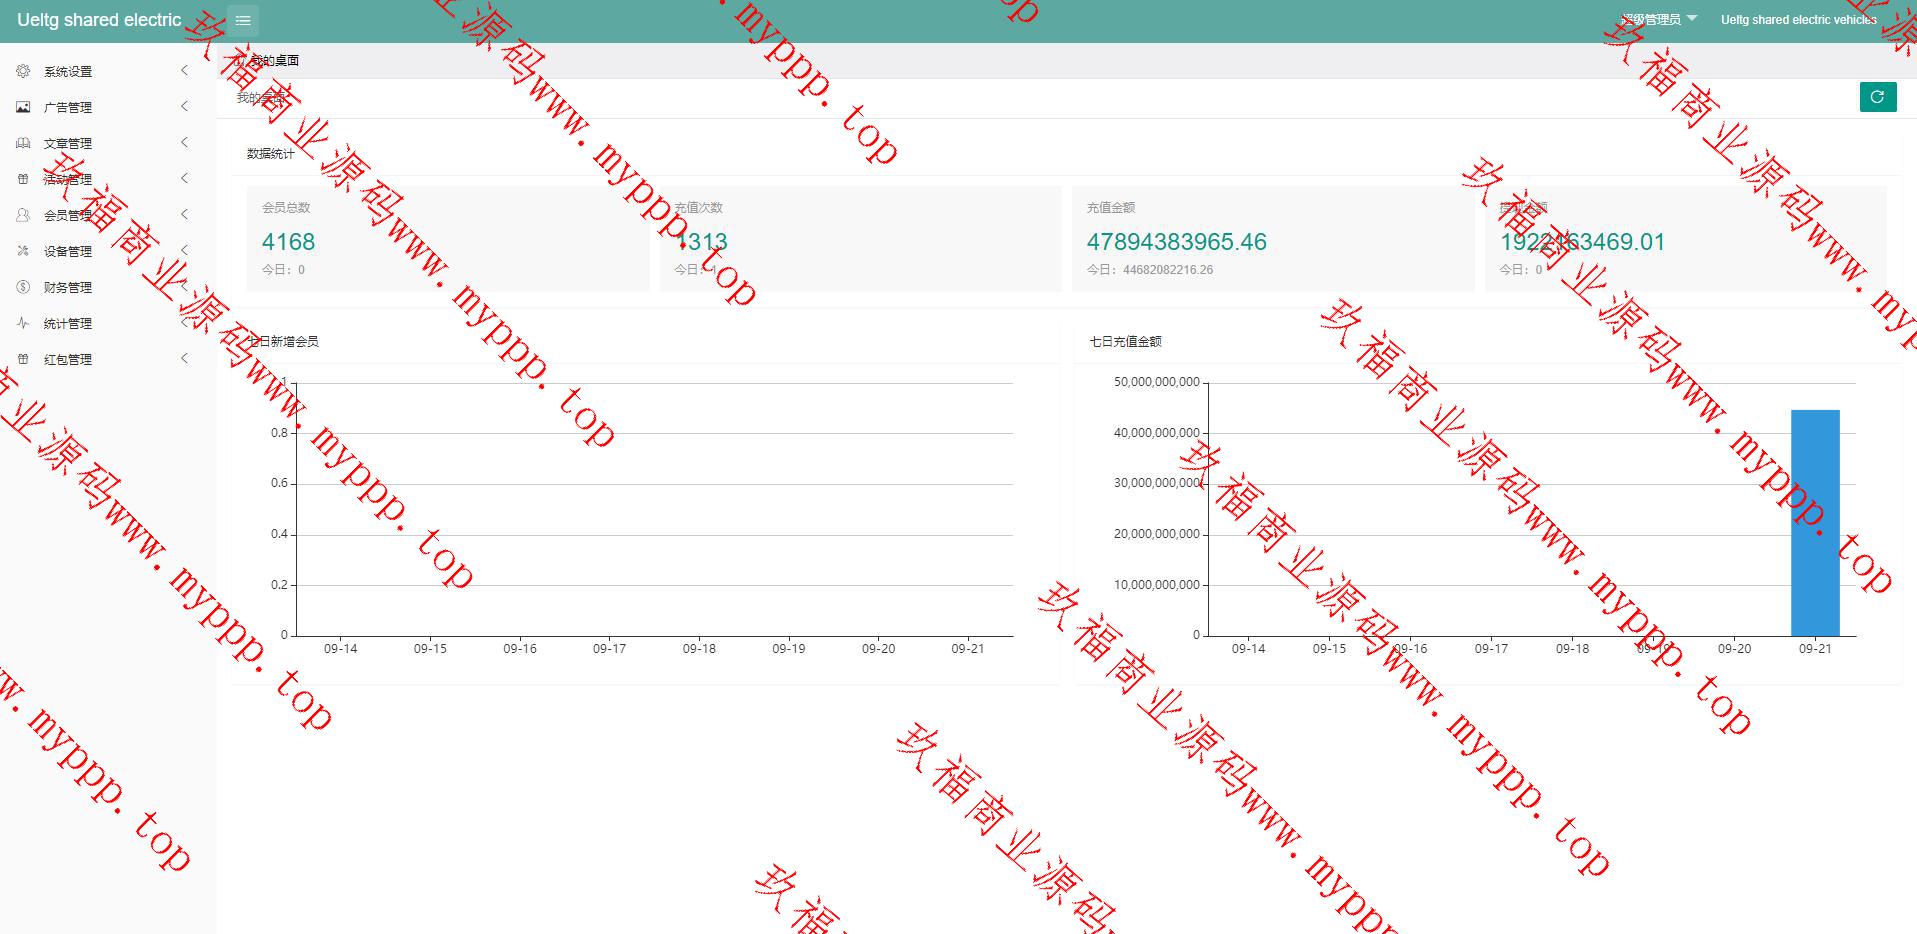The image size is (1917, 934).
Task: Click the green refresh button
Action: 1877,97
